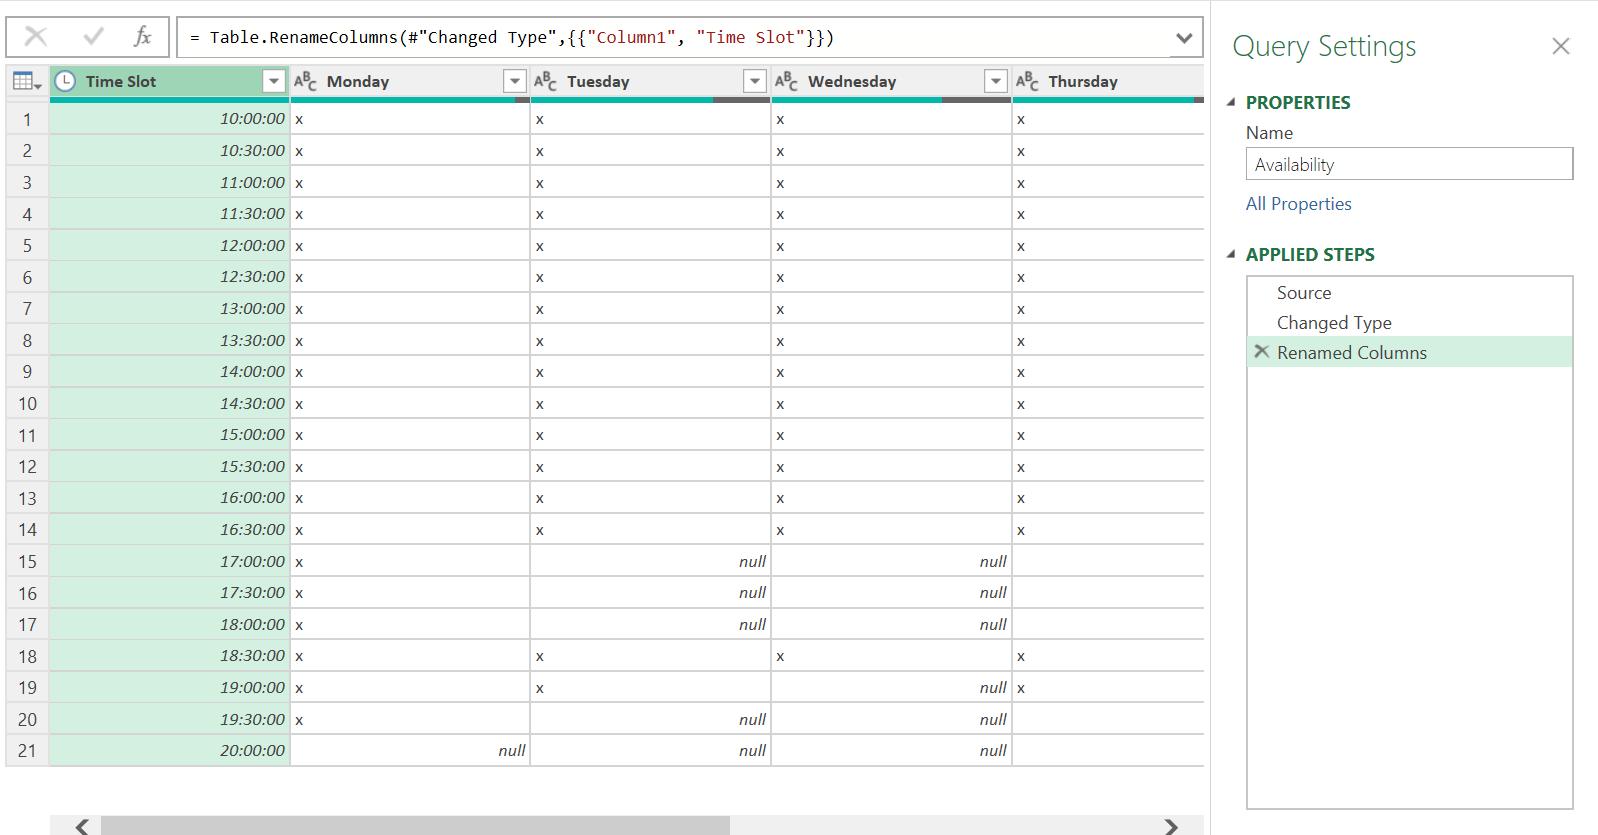The image size is (1598, 835).
Task: Select the Changed Type applied step
Action: click(x=1409, y=323)
